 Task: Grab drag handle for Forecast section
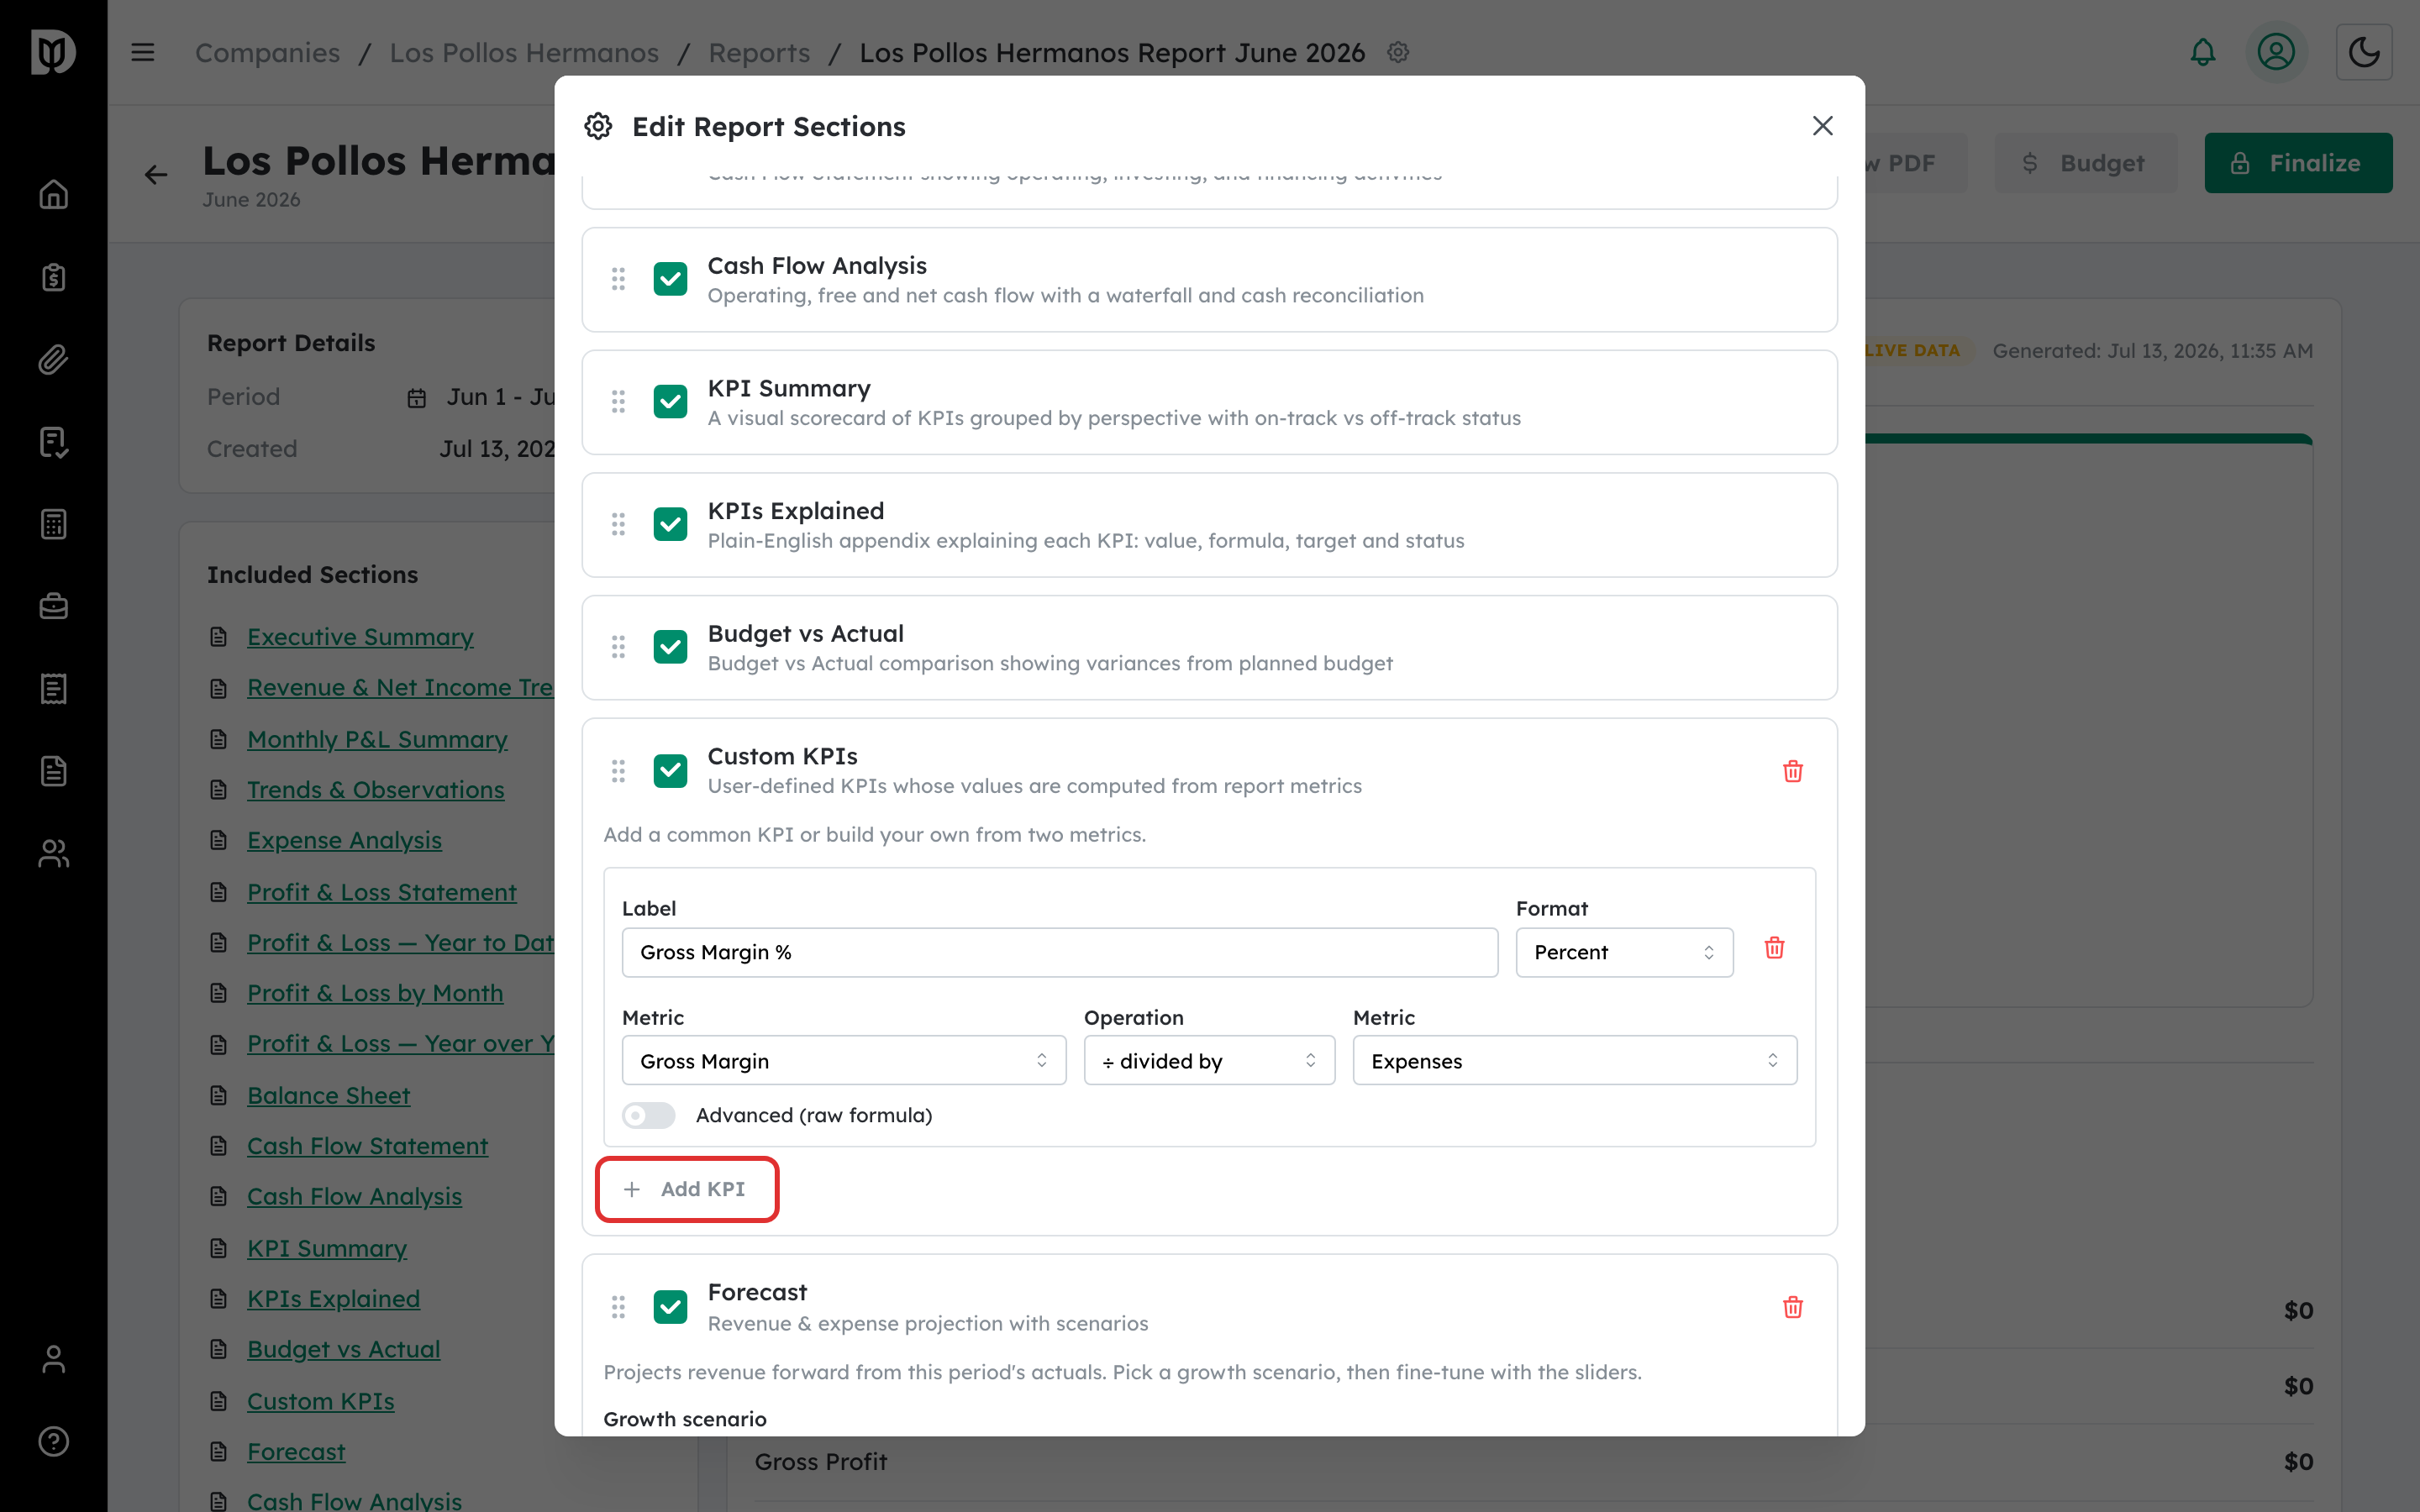point(618,1307)
